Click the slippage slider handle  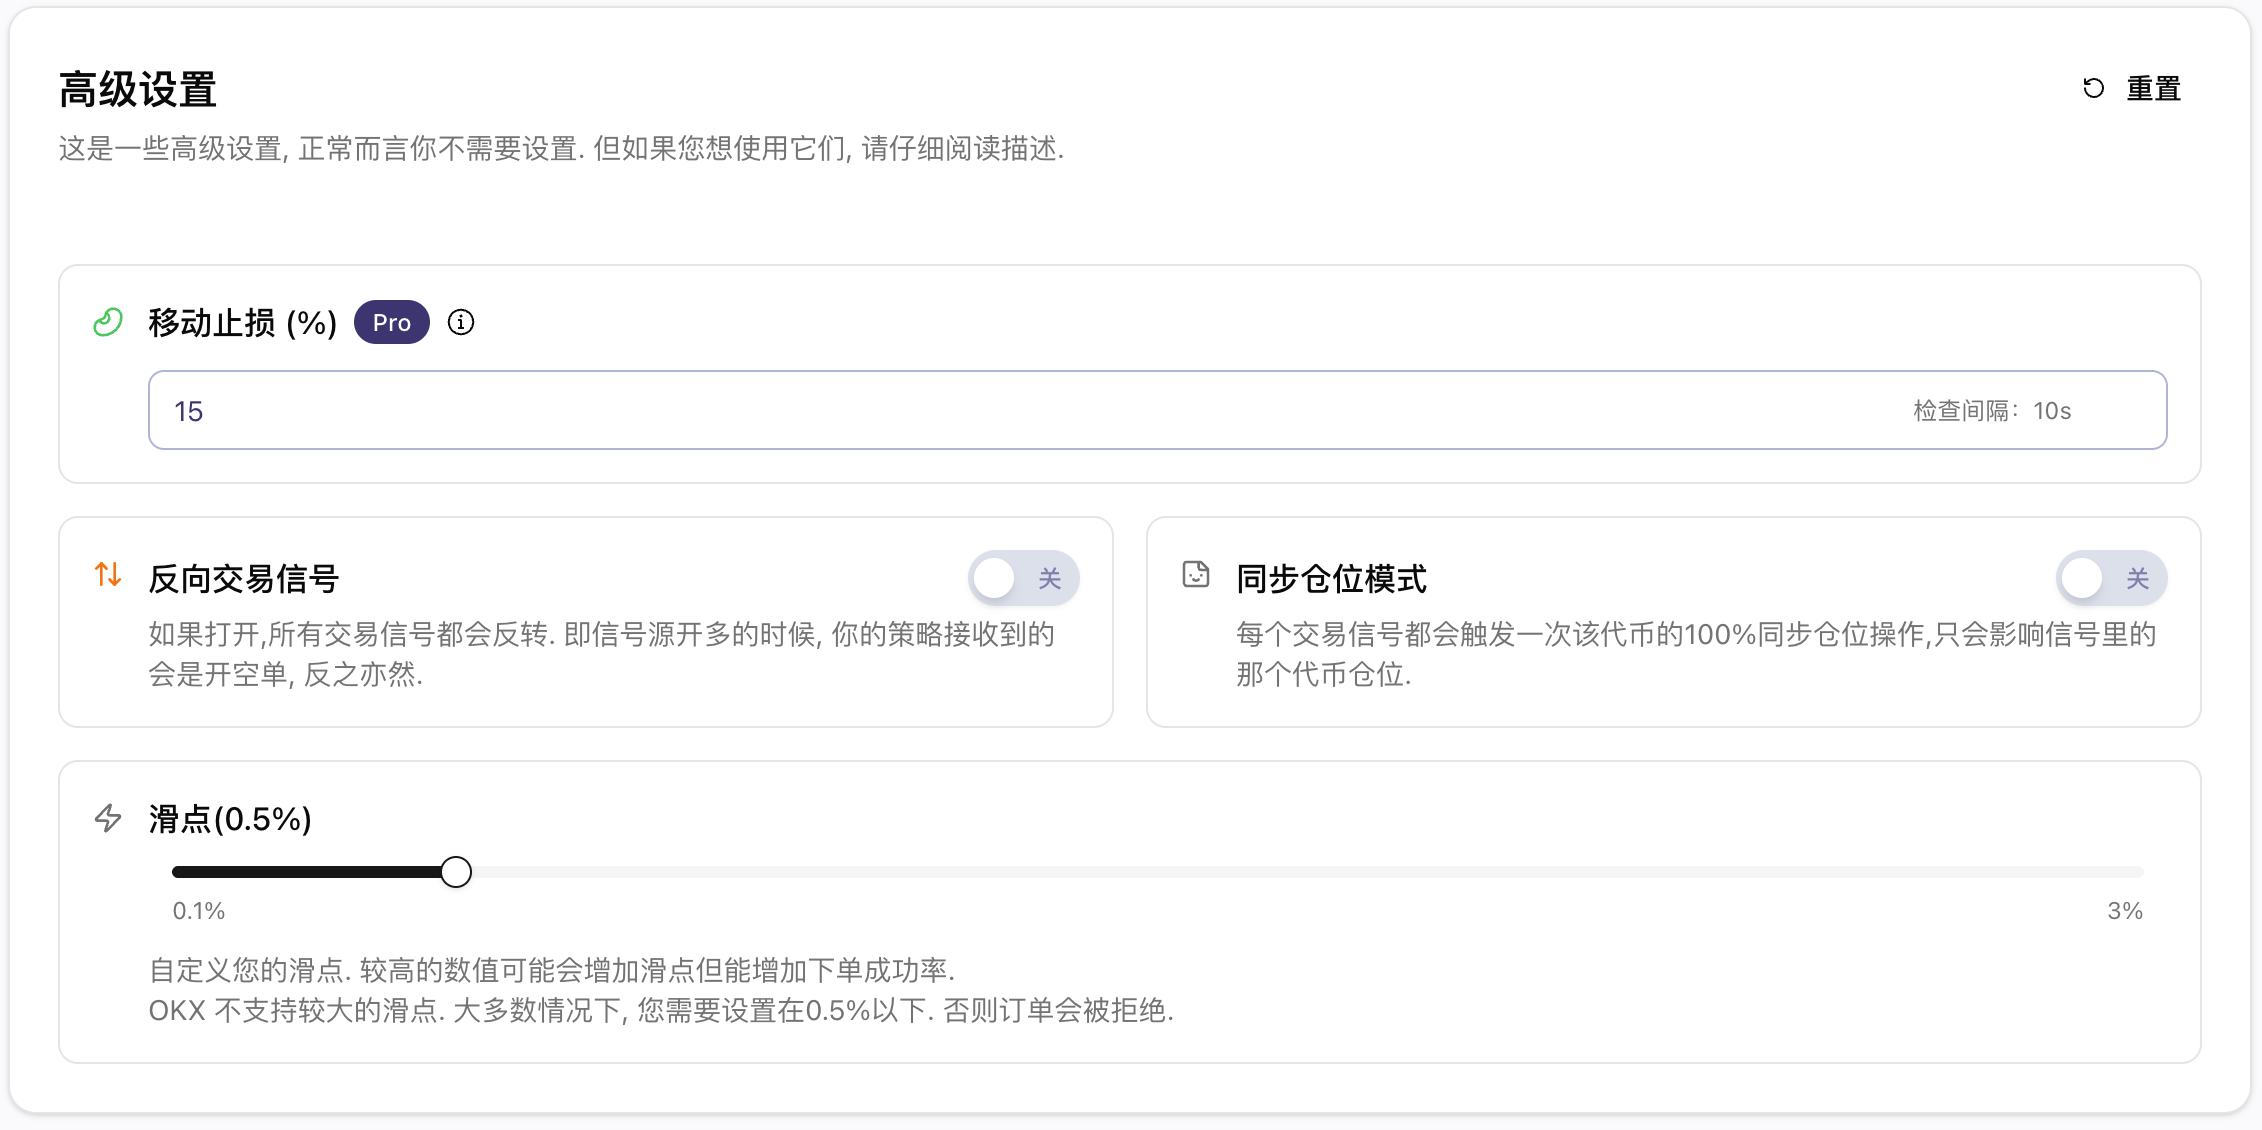click(457, 871)
